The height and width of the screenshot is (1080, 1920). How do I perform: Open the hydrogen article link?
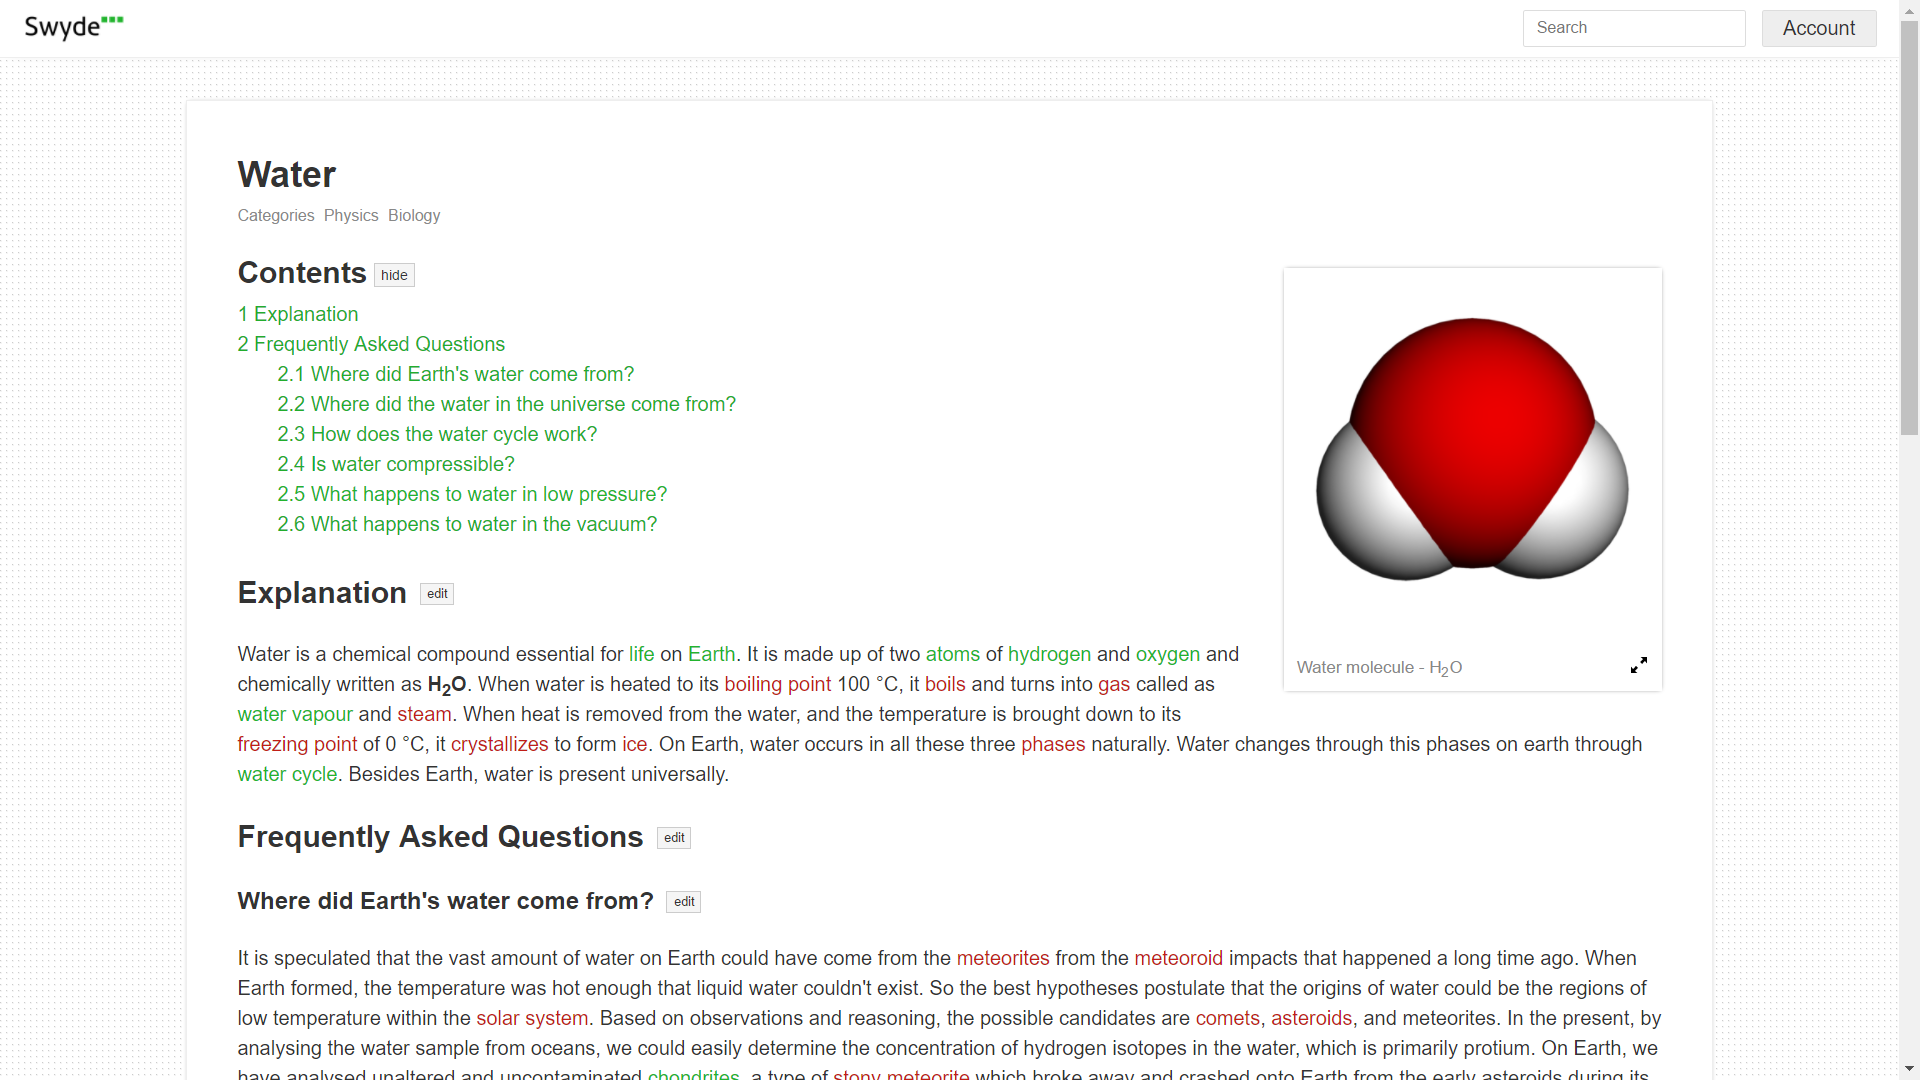coord(1049,654)
